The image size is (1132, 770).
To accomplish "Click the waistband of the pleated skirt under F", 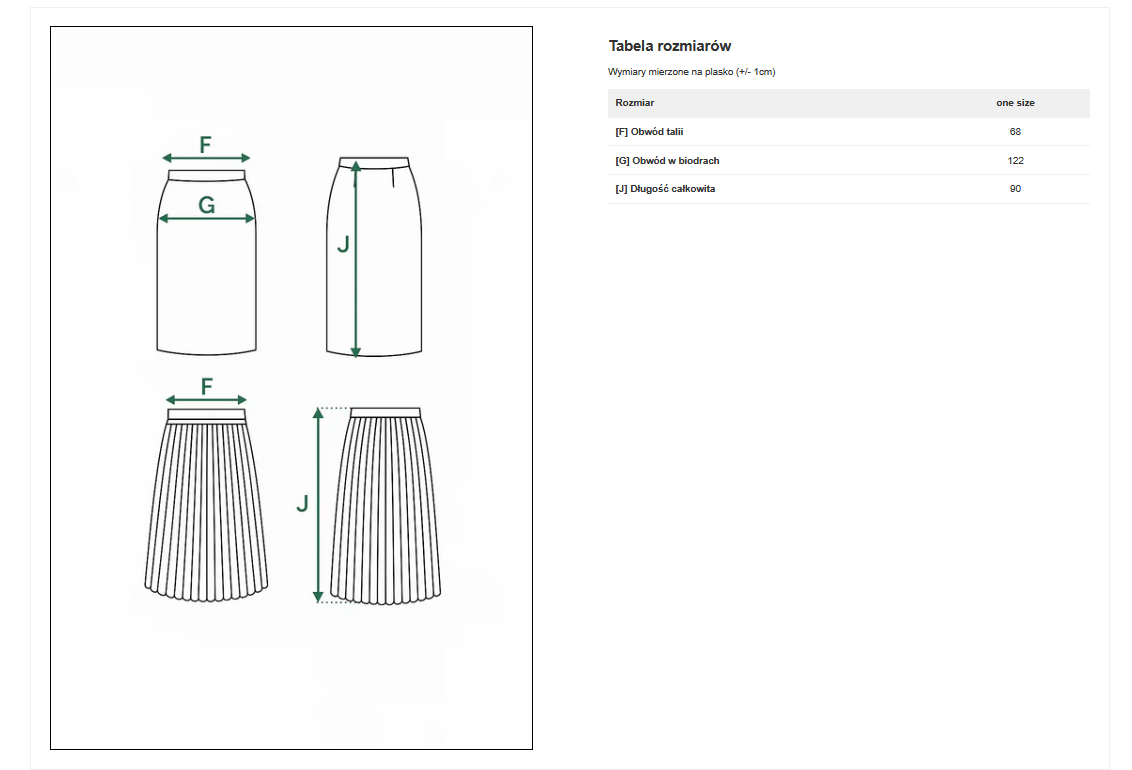I will pos(207,414).
